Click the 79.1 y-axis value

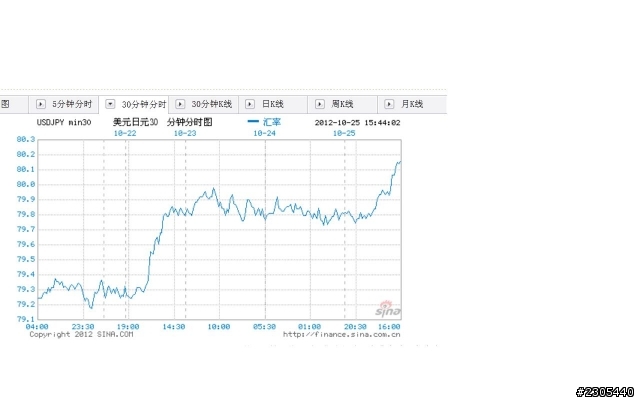pyautogui.click(x=26, y=319)
